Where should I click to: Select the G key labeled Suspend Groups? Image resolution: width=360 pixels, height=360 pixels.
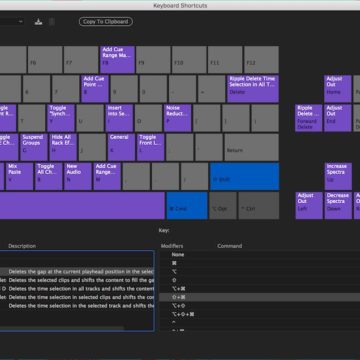click(x=34, y=147)
